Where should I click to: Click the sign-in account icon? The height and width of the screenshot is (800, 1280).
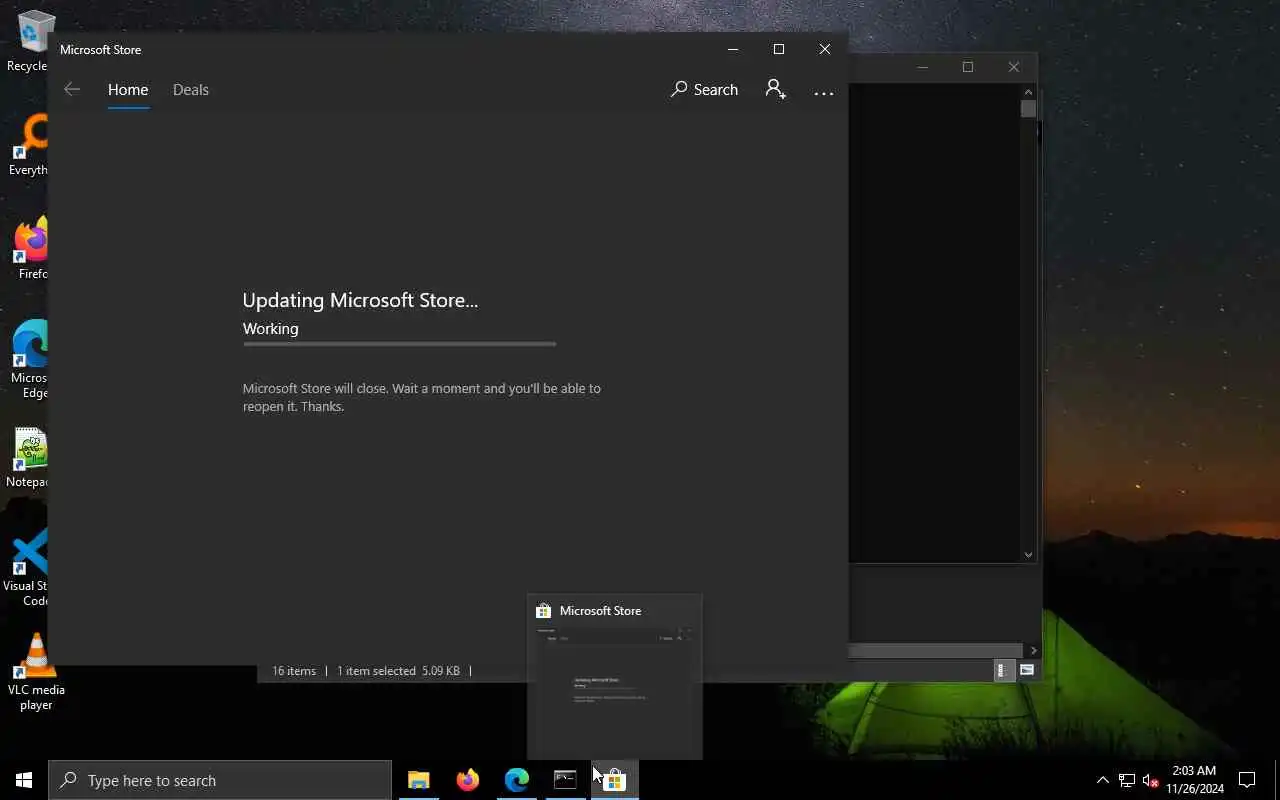[x=775, y=89]
